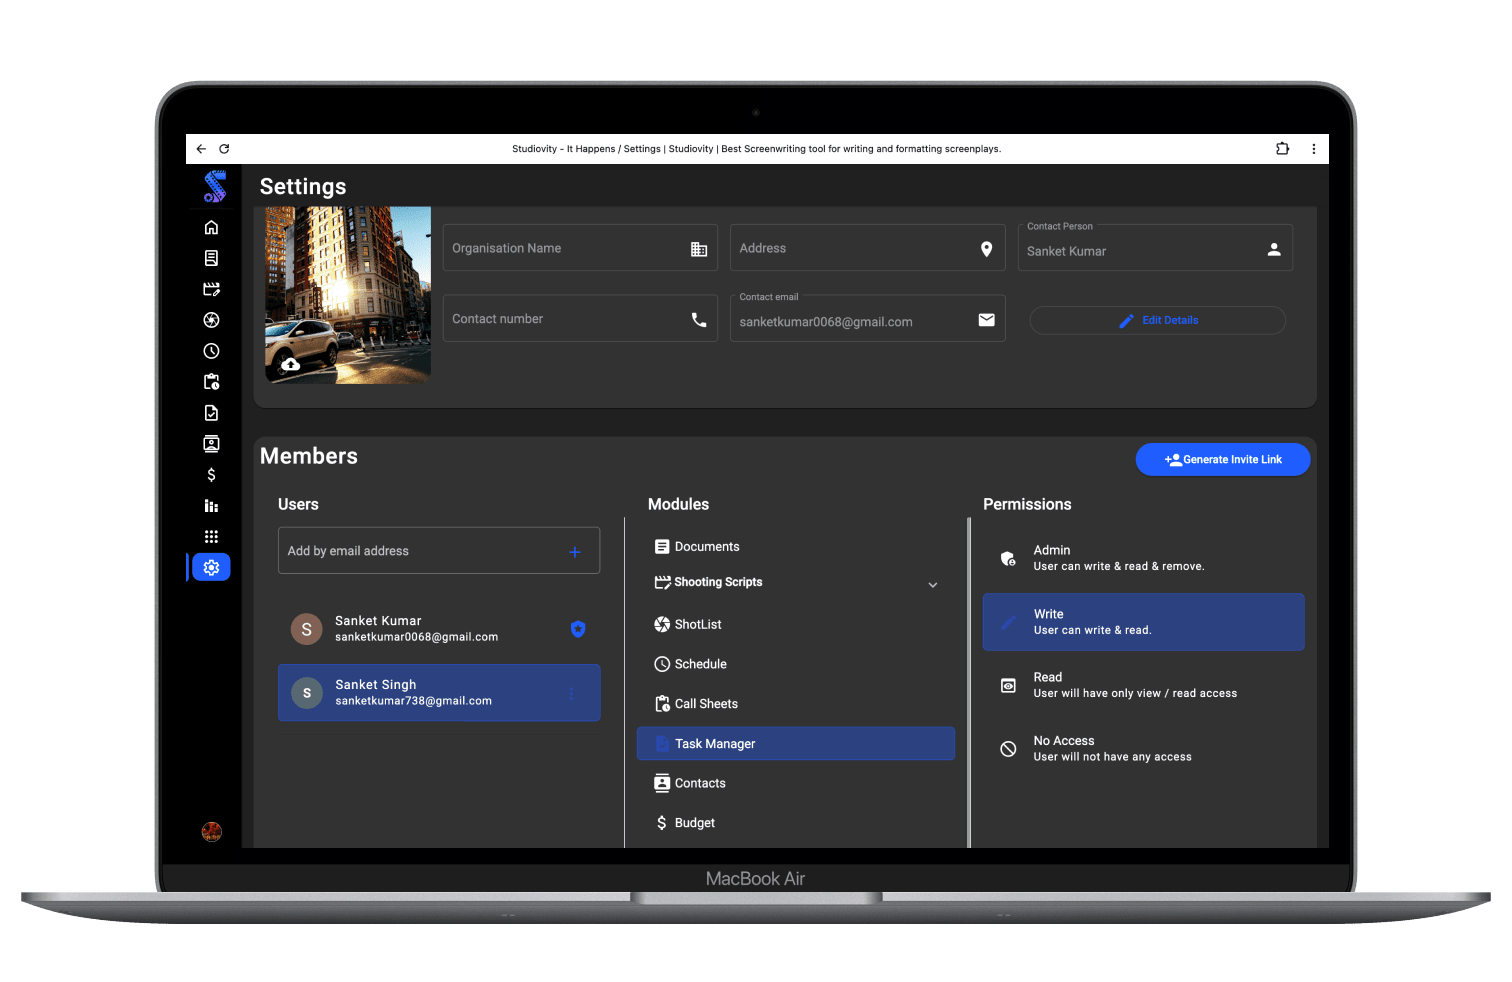
Task: Reload the page with refresh icon
Action: coord(224,149)
